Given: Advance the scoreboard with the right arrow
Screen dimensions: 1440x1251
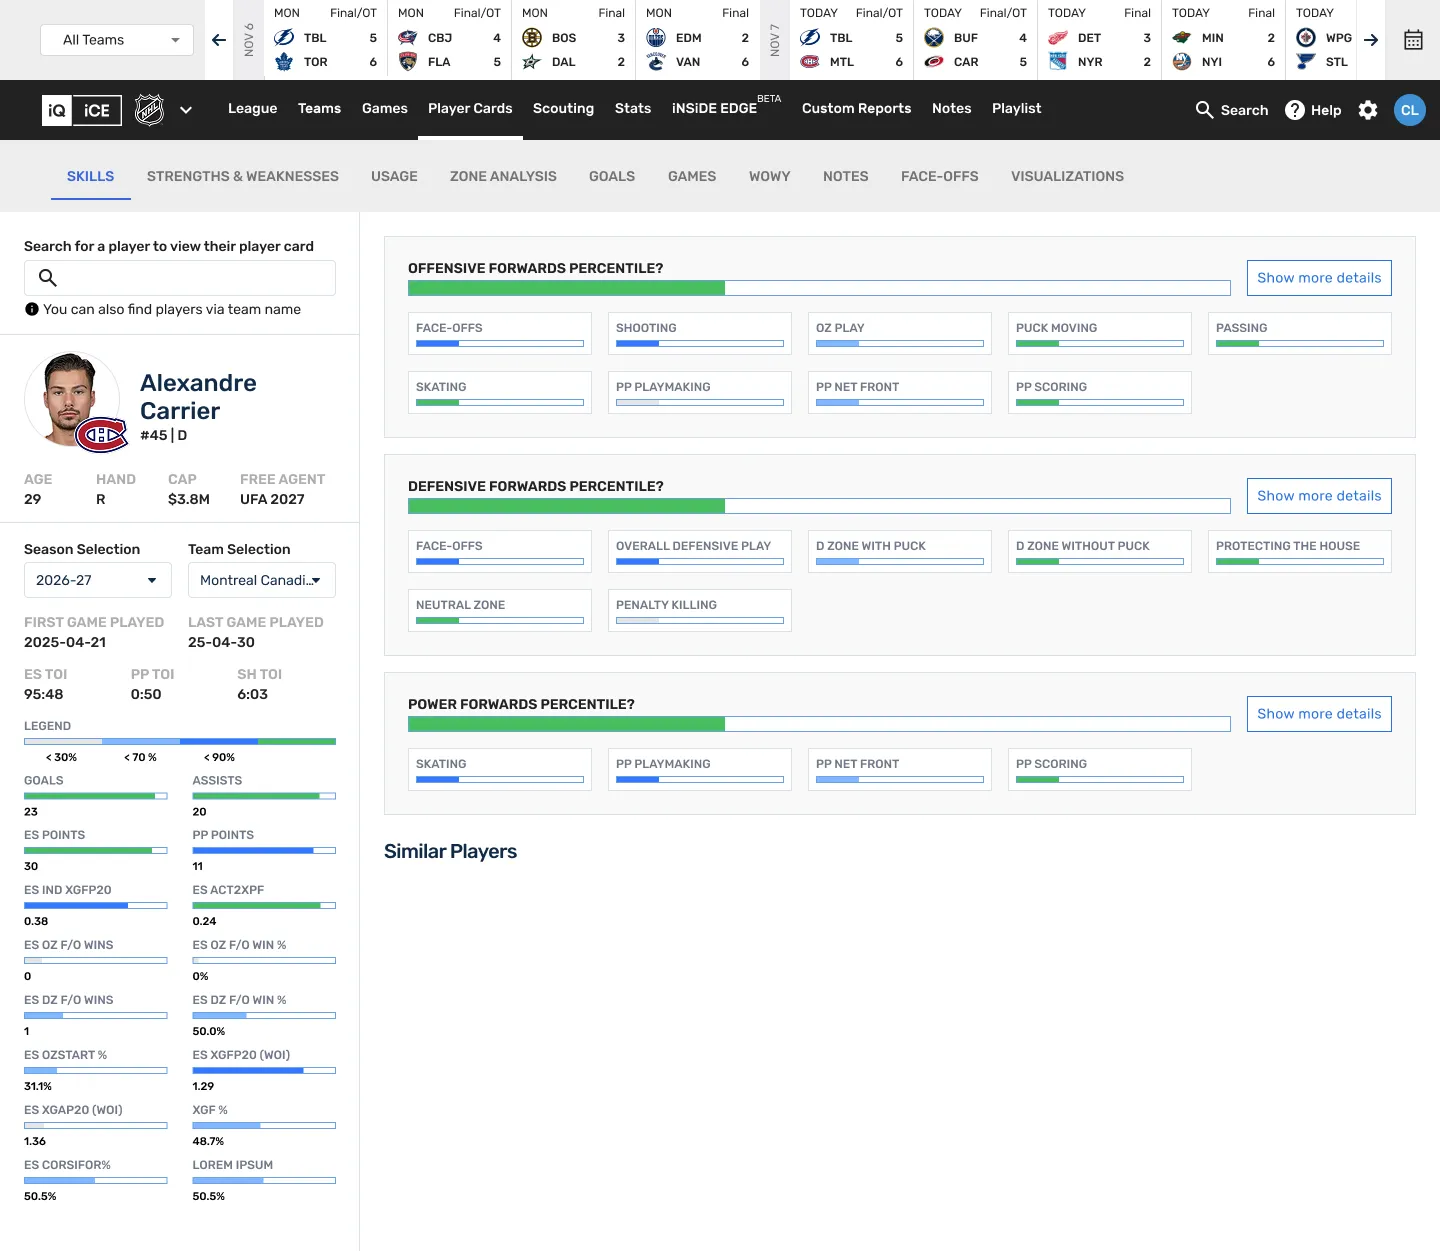Looking at the screenshot, I should 1371,40.
